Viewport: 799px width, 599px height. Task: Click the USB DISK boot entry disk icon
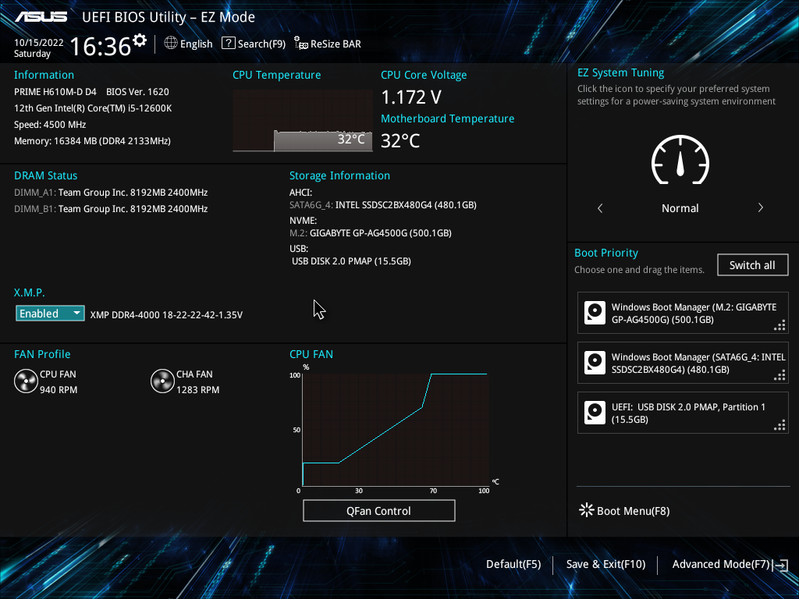click(595, 413)
